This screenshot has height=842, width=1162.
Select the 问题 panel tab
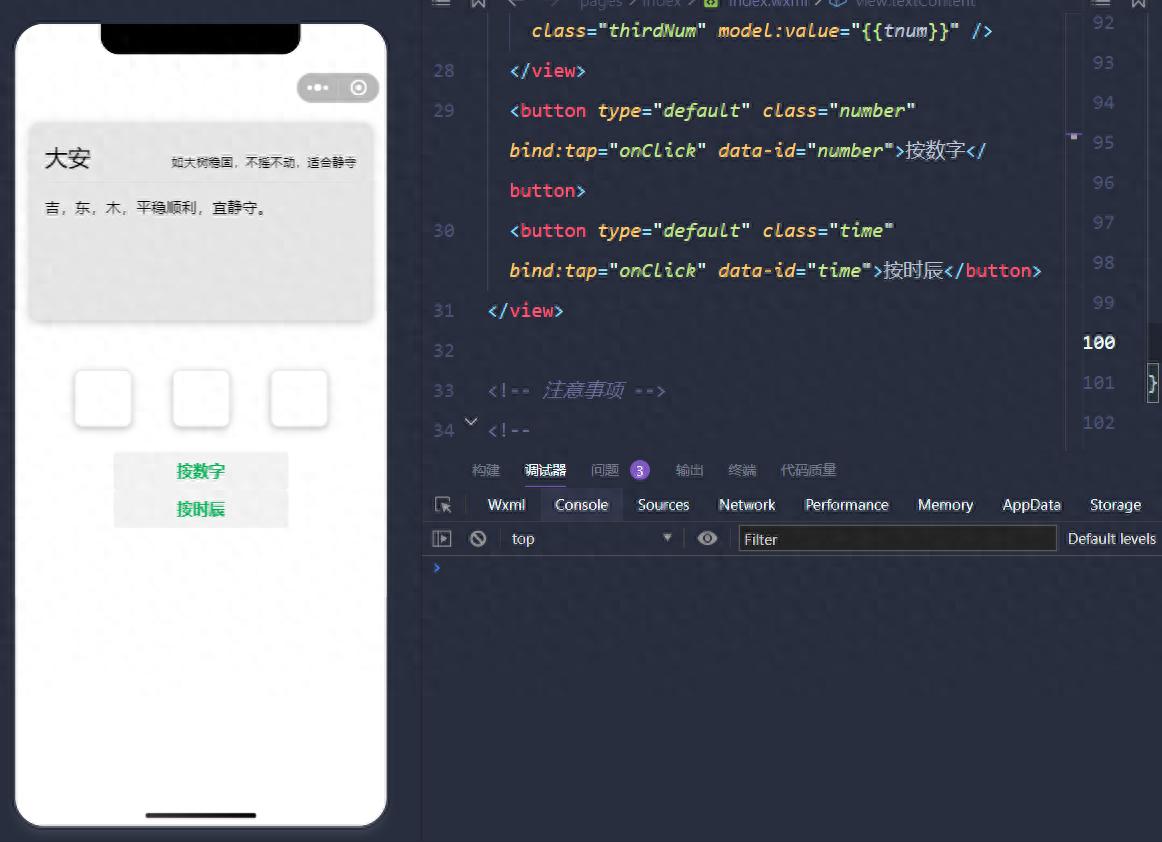[x=605, y=470]
